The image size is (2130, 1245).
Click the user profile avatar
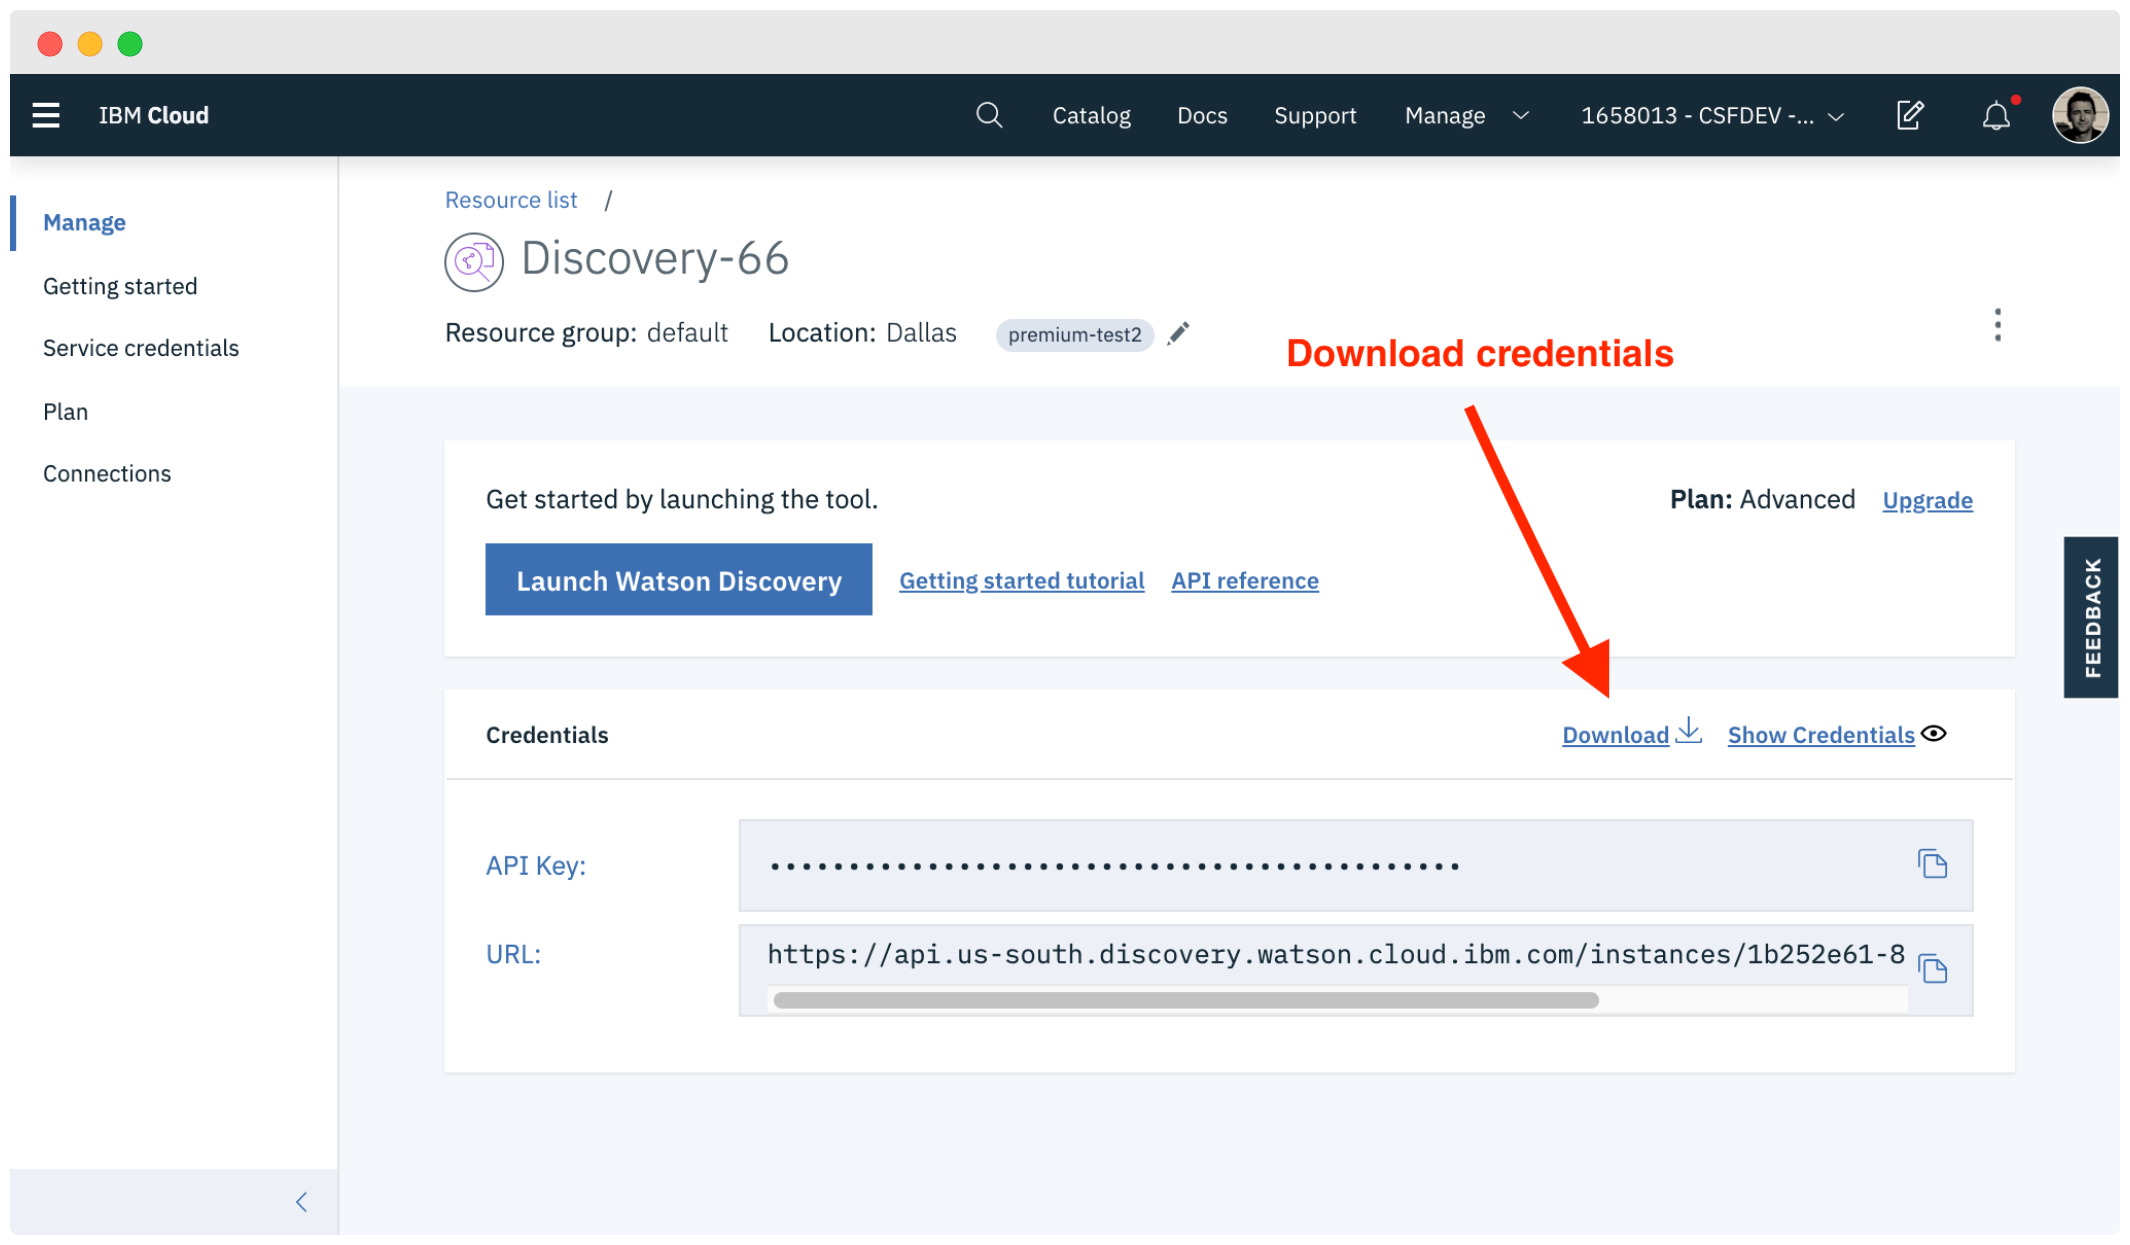[2080, 115]
